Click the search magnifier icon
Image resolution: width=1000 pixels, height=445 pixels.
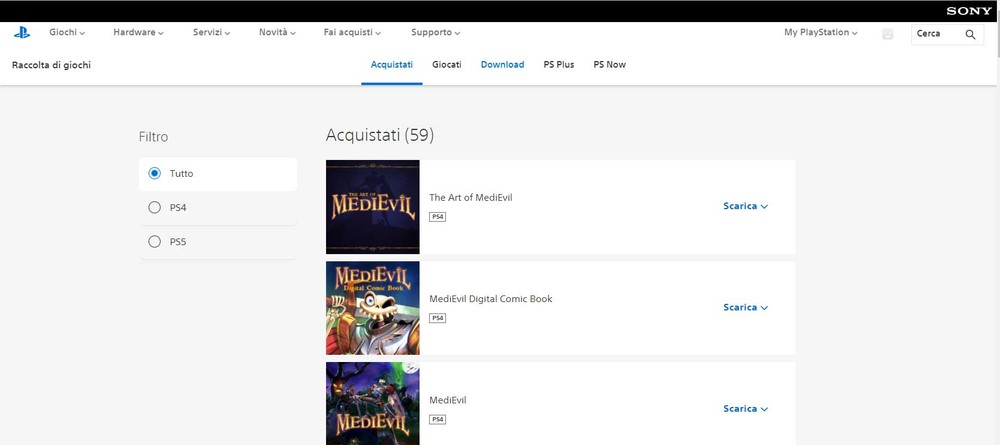[x=970, y=34]
